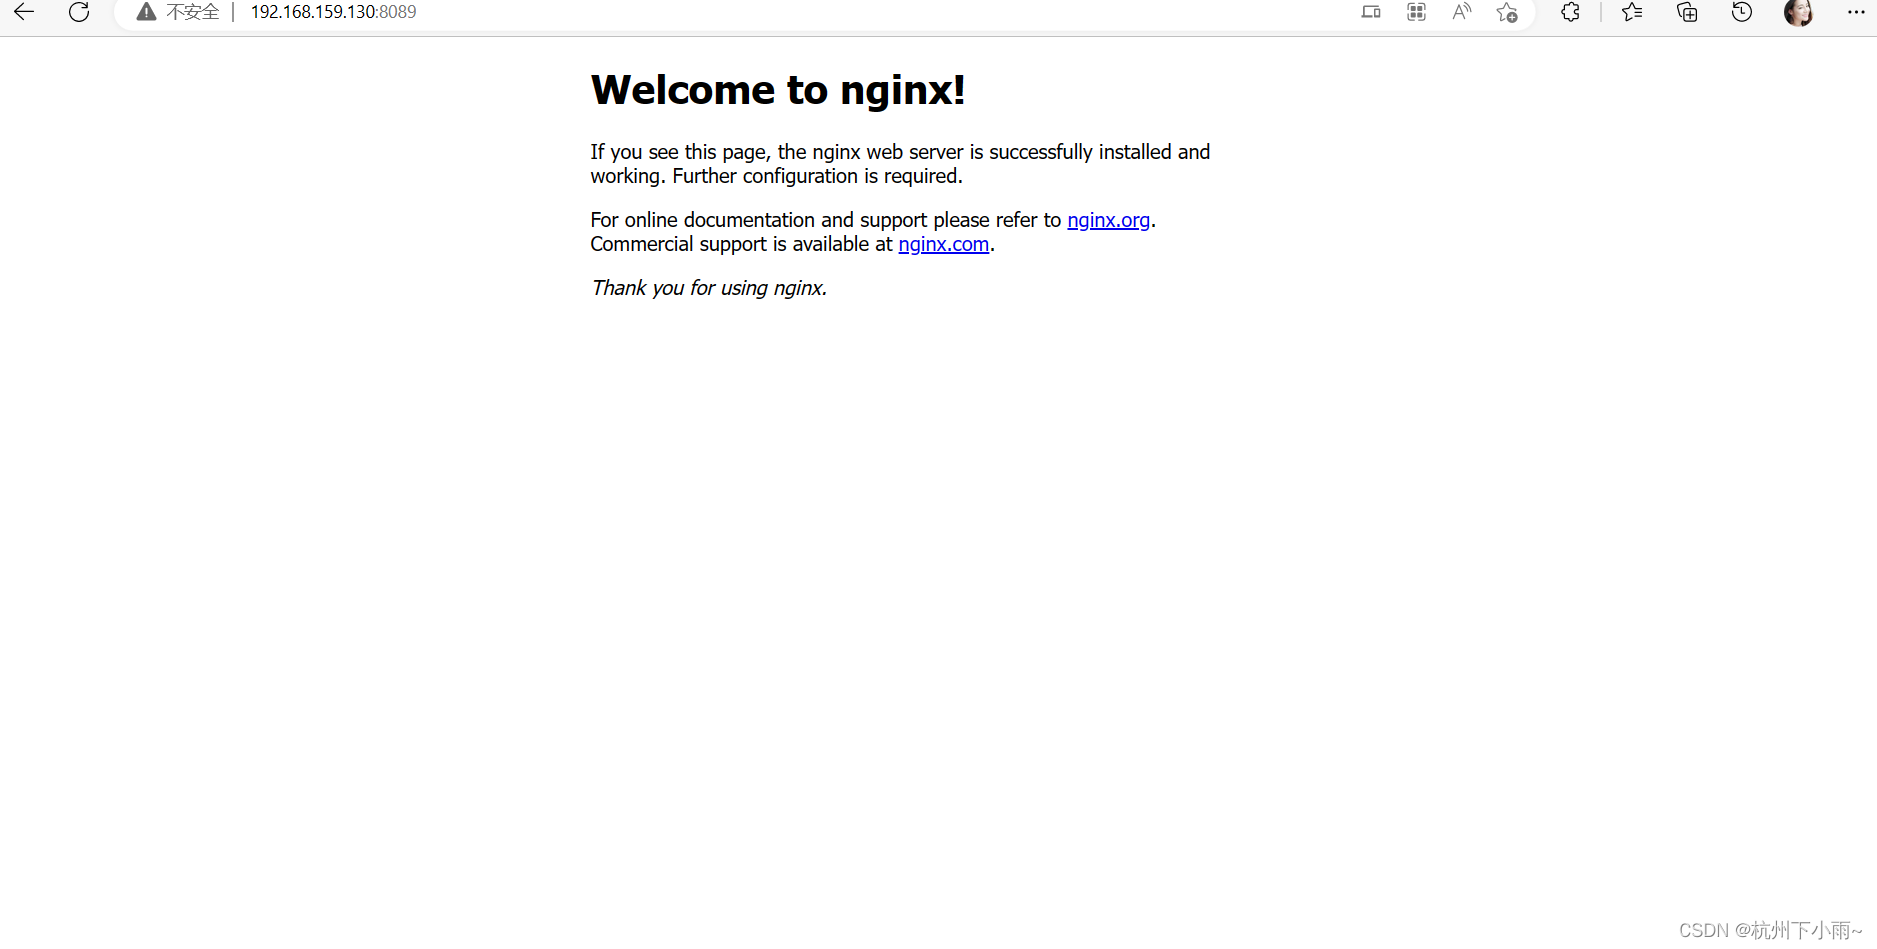
Task: Open Settings and more menu
Action: [x=1856, y=12]
